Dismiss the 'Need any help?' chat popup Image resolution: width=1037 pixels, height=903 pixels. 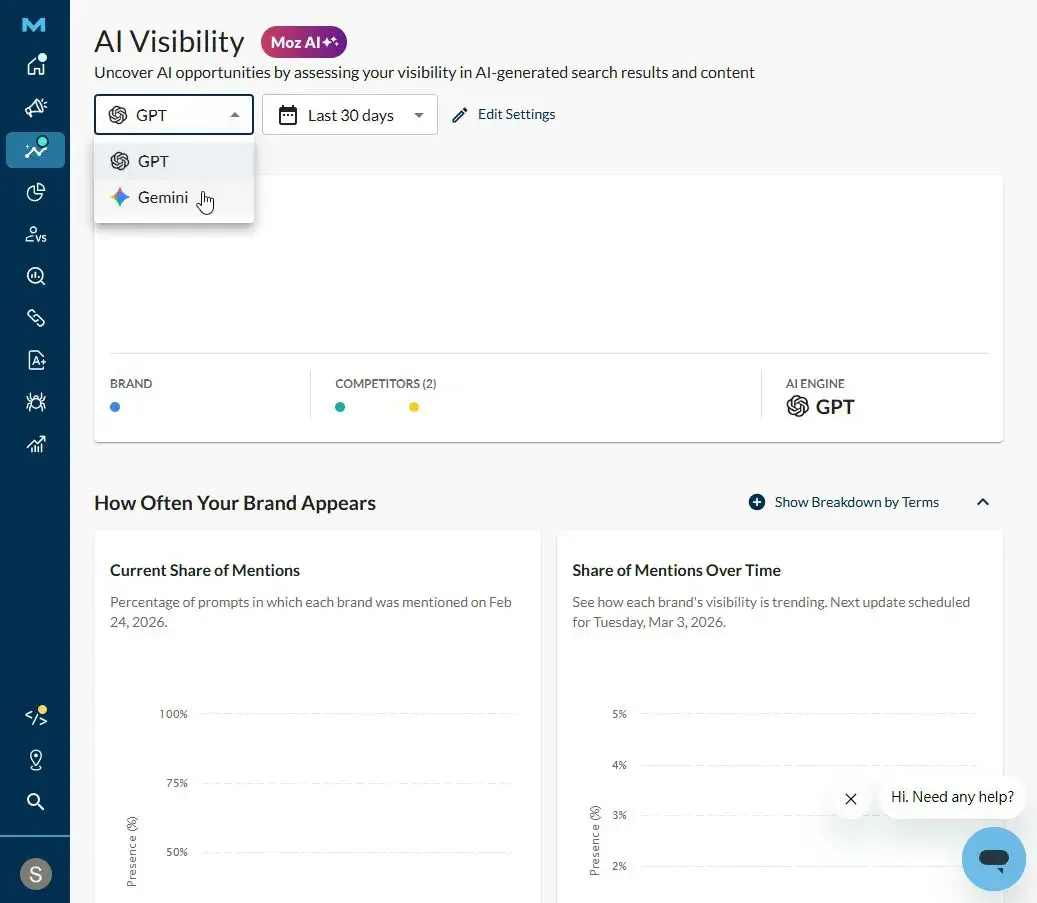[851, 799]
